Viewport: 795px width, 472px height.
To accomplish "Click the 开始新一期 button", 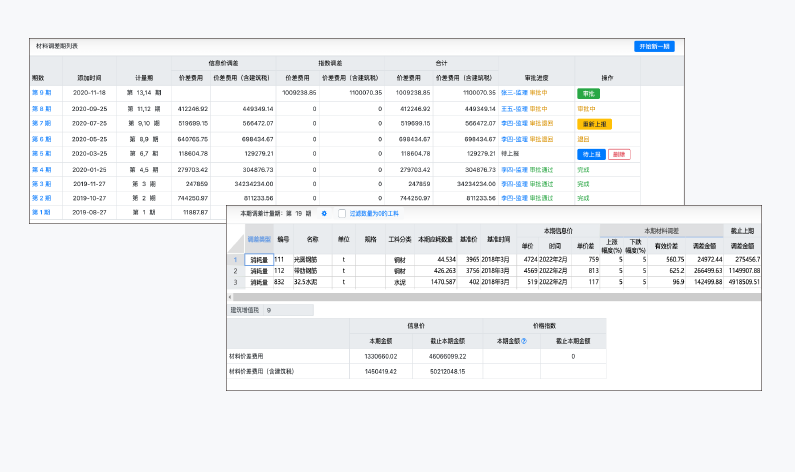I will point(654,46).
